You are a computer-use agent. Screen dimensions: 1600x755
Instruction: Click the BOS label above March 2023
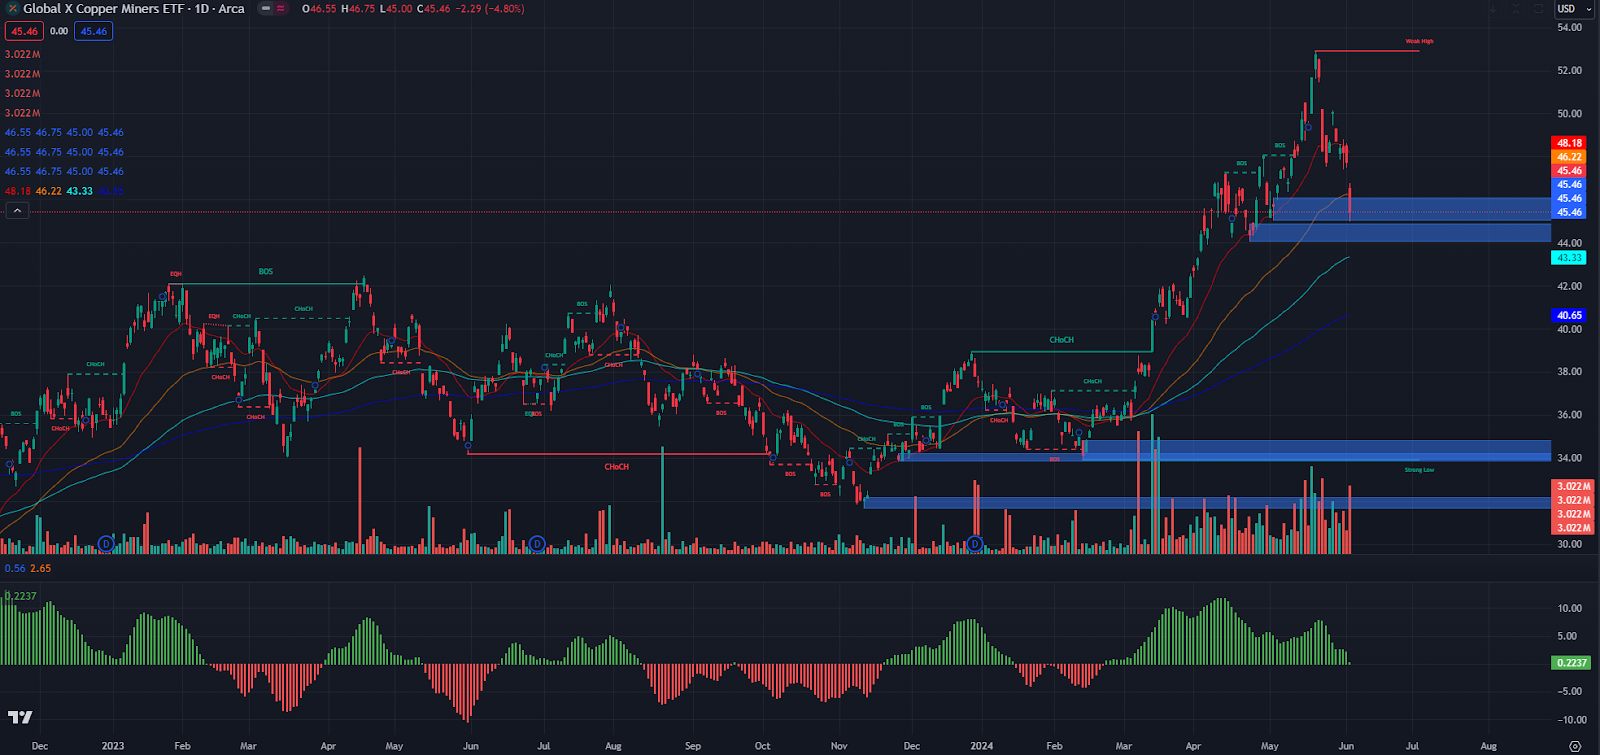point(266,272)
